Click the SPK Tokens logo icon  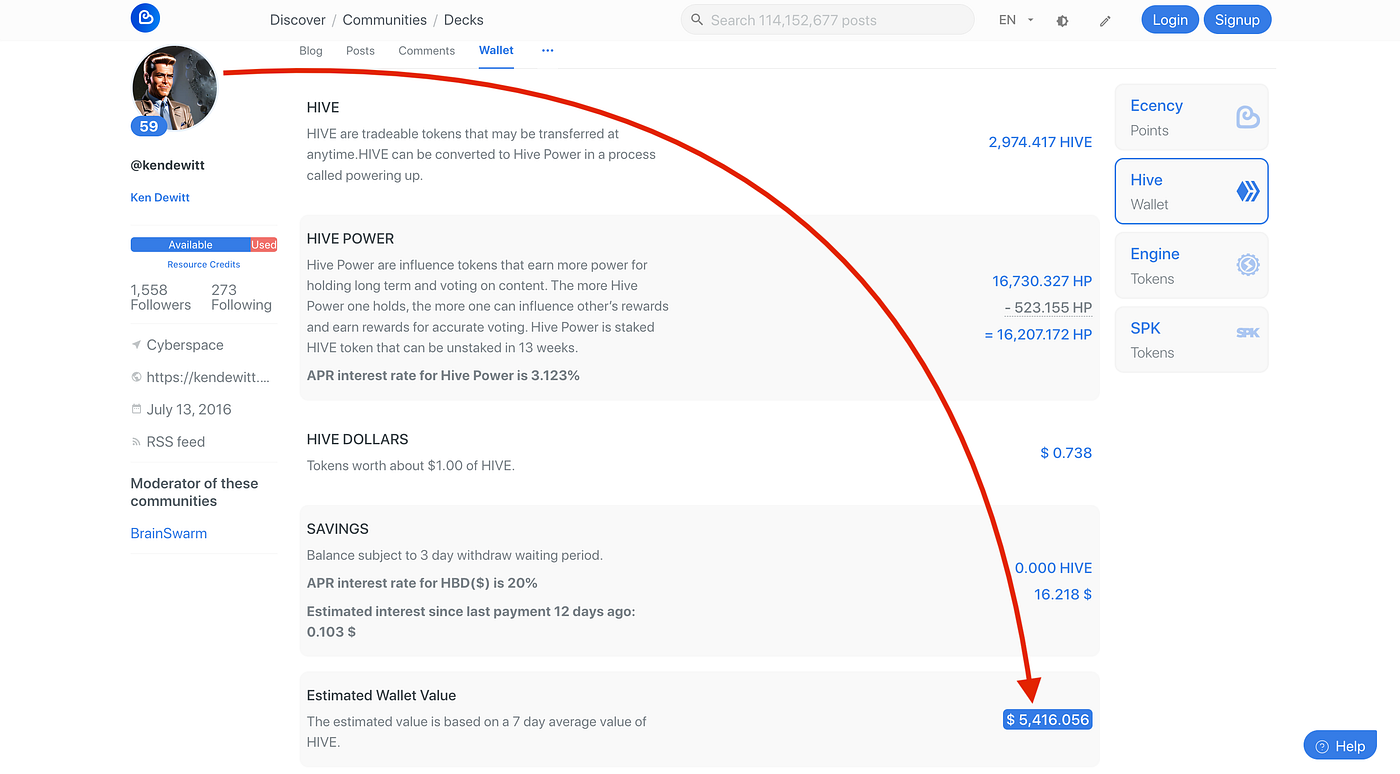1247,333
